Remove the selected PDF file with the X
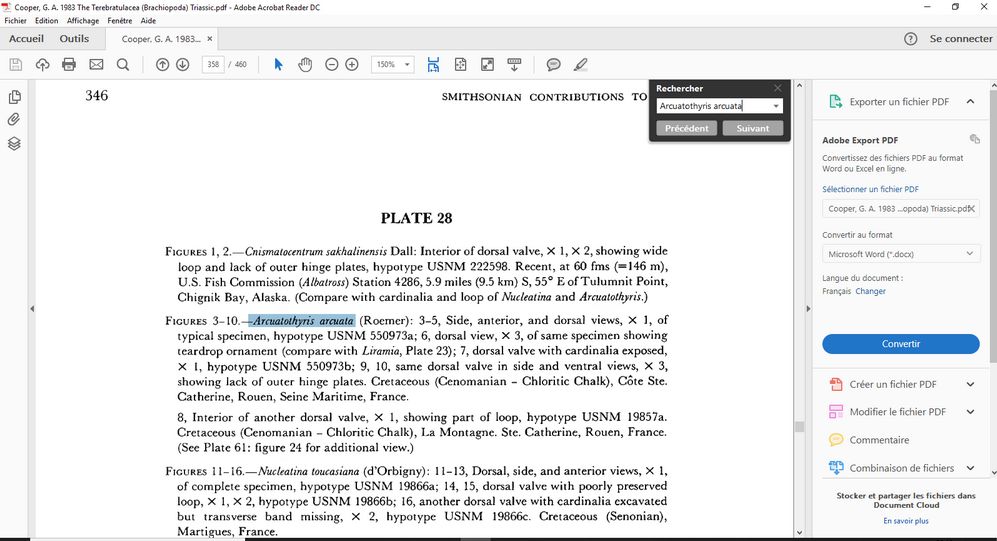This screenshot has width=997, height=541. [x=971, y=209]
